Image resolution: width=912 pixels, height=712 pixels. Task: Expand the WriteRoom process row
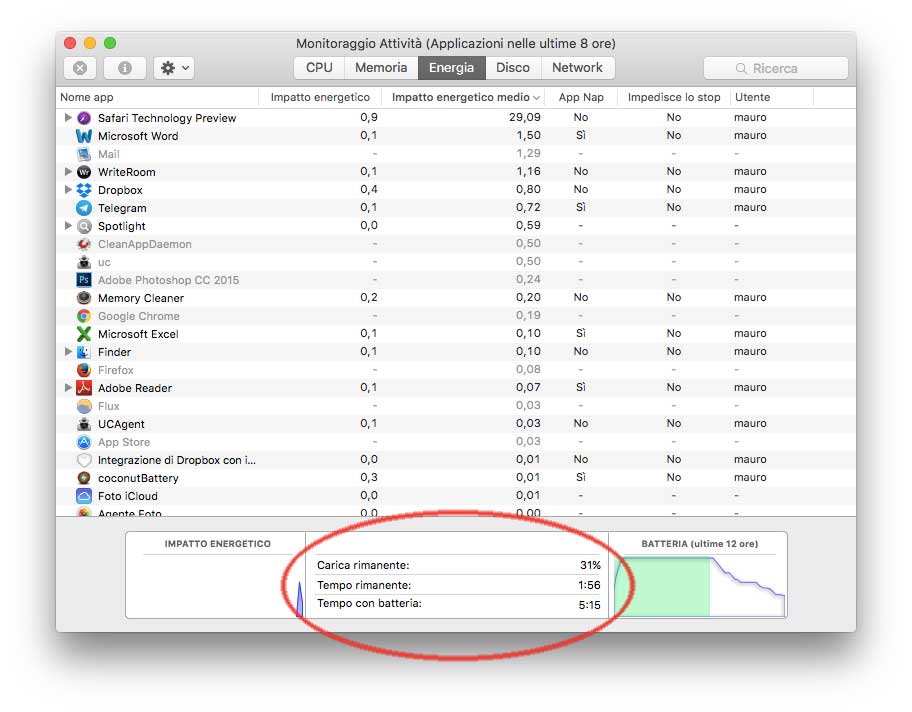(68, 172)
